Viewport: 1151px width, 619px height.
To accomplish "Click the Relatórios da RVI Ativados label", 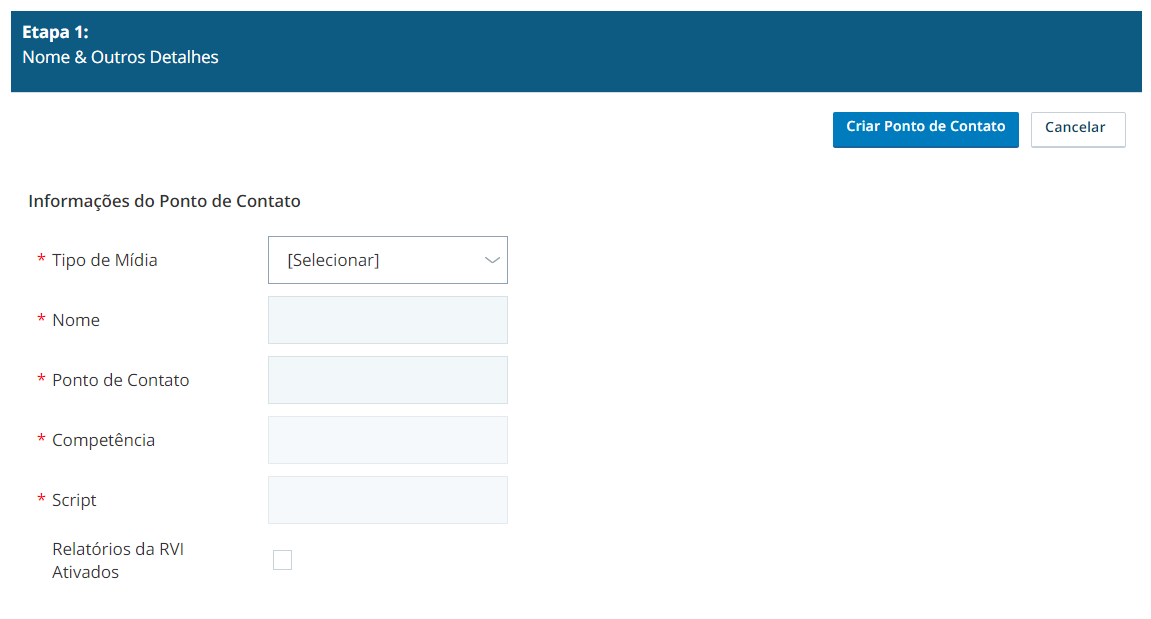I will (117, 560).
